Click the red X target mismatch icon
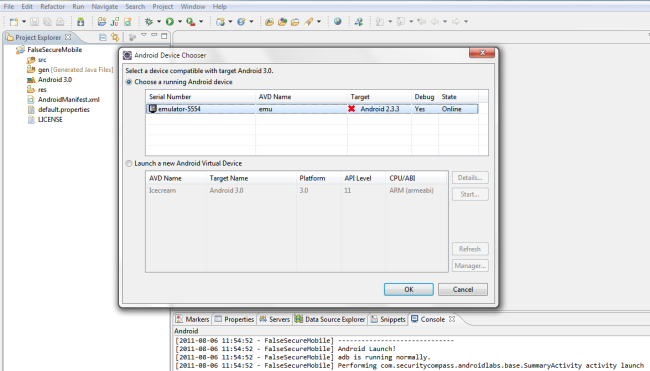 point(352,109)
